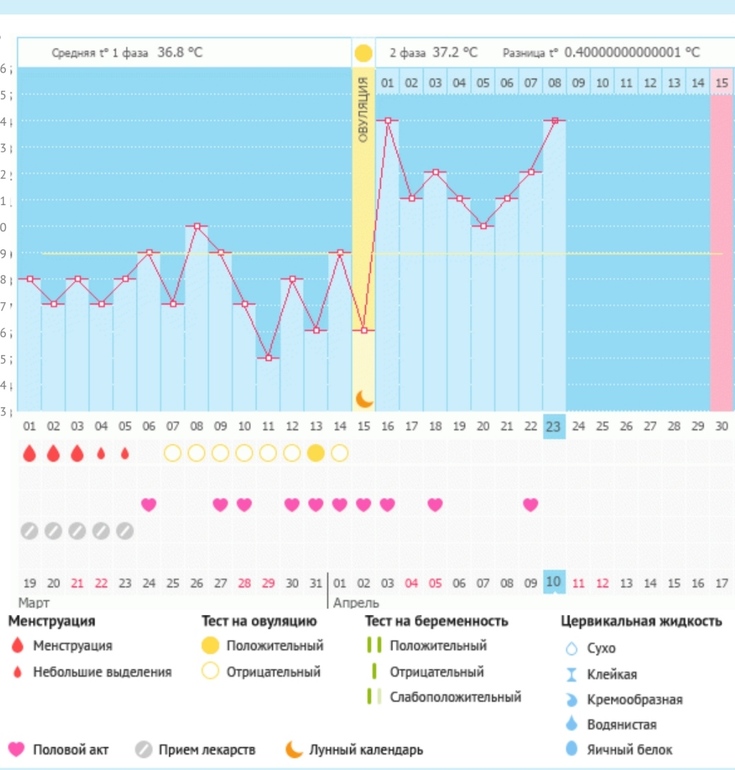Click the filled positive ovulation test on day 13
Image resolution: width=735 pixels, height=770 pixels.
coord(316,453)
